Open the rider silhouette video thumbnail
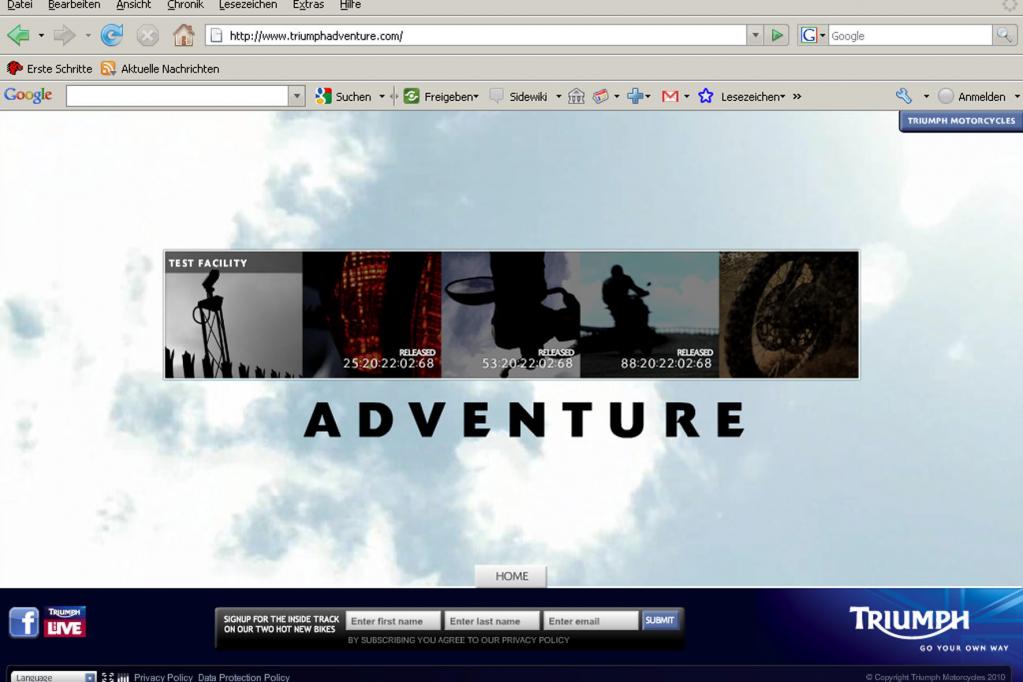Screen dimensions: 1023x682 pyautogui.click(x=650, y=315)
